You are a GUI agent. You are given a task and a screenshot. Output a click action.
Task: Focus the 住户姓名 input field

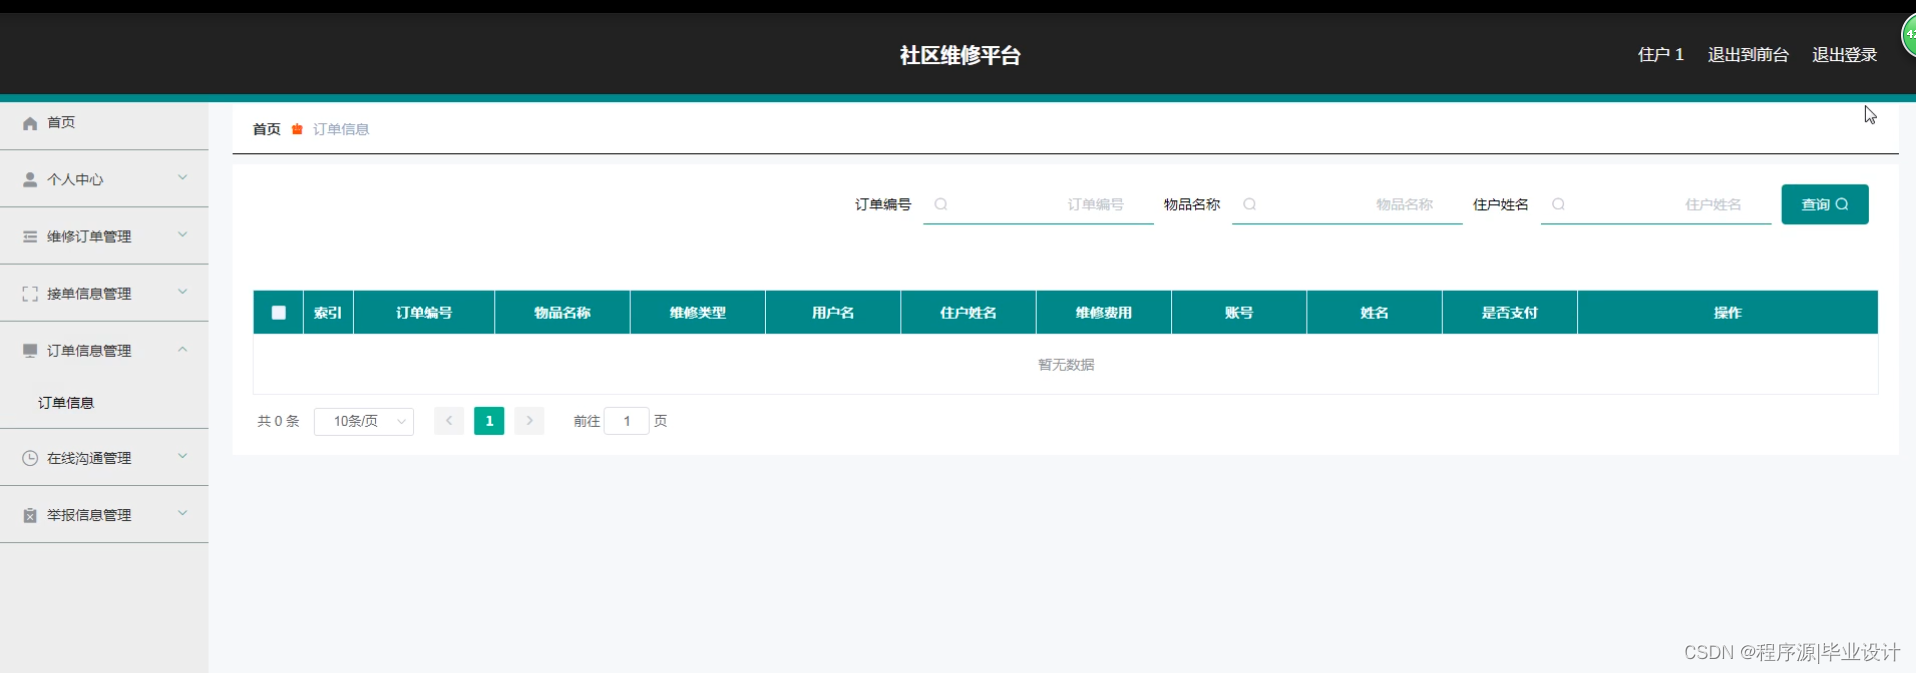point(1656,204)
